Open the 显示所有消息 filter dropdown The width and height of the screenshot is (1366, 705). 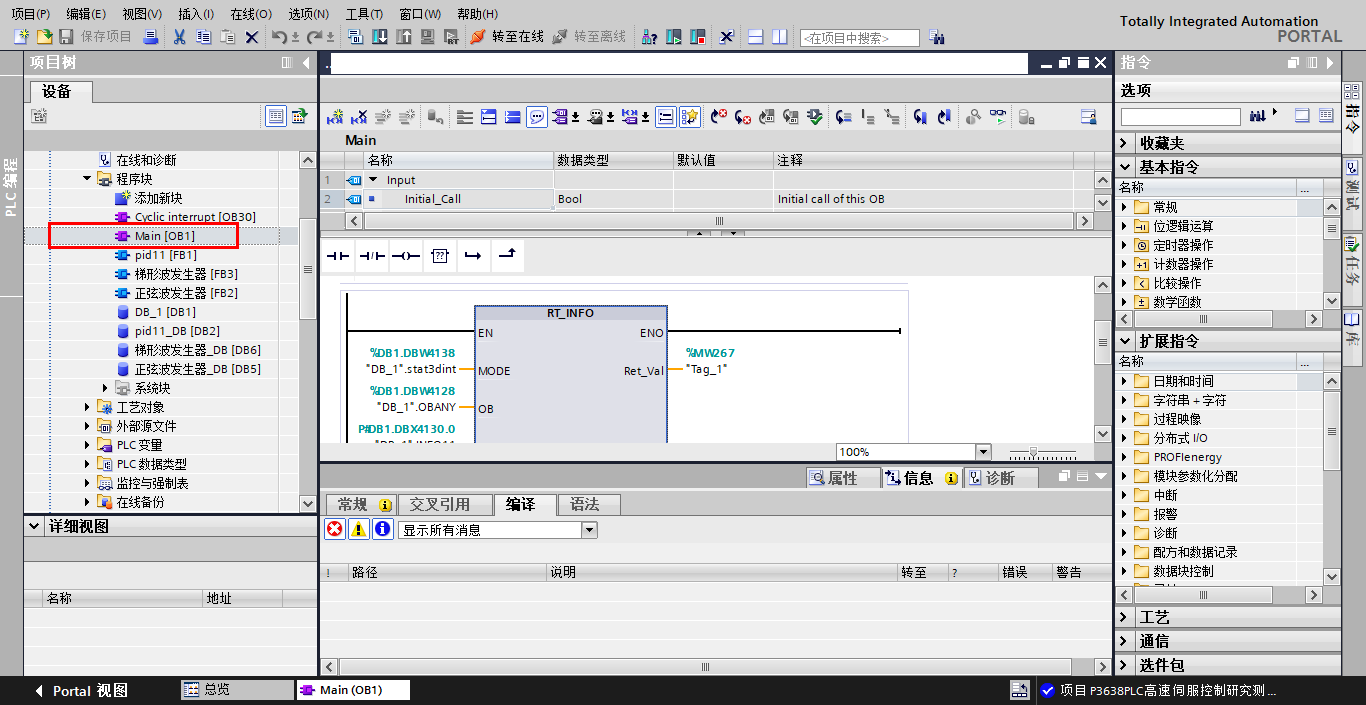589,530
